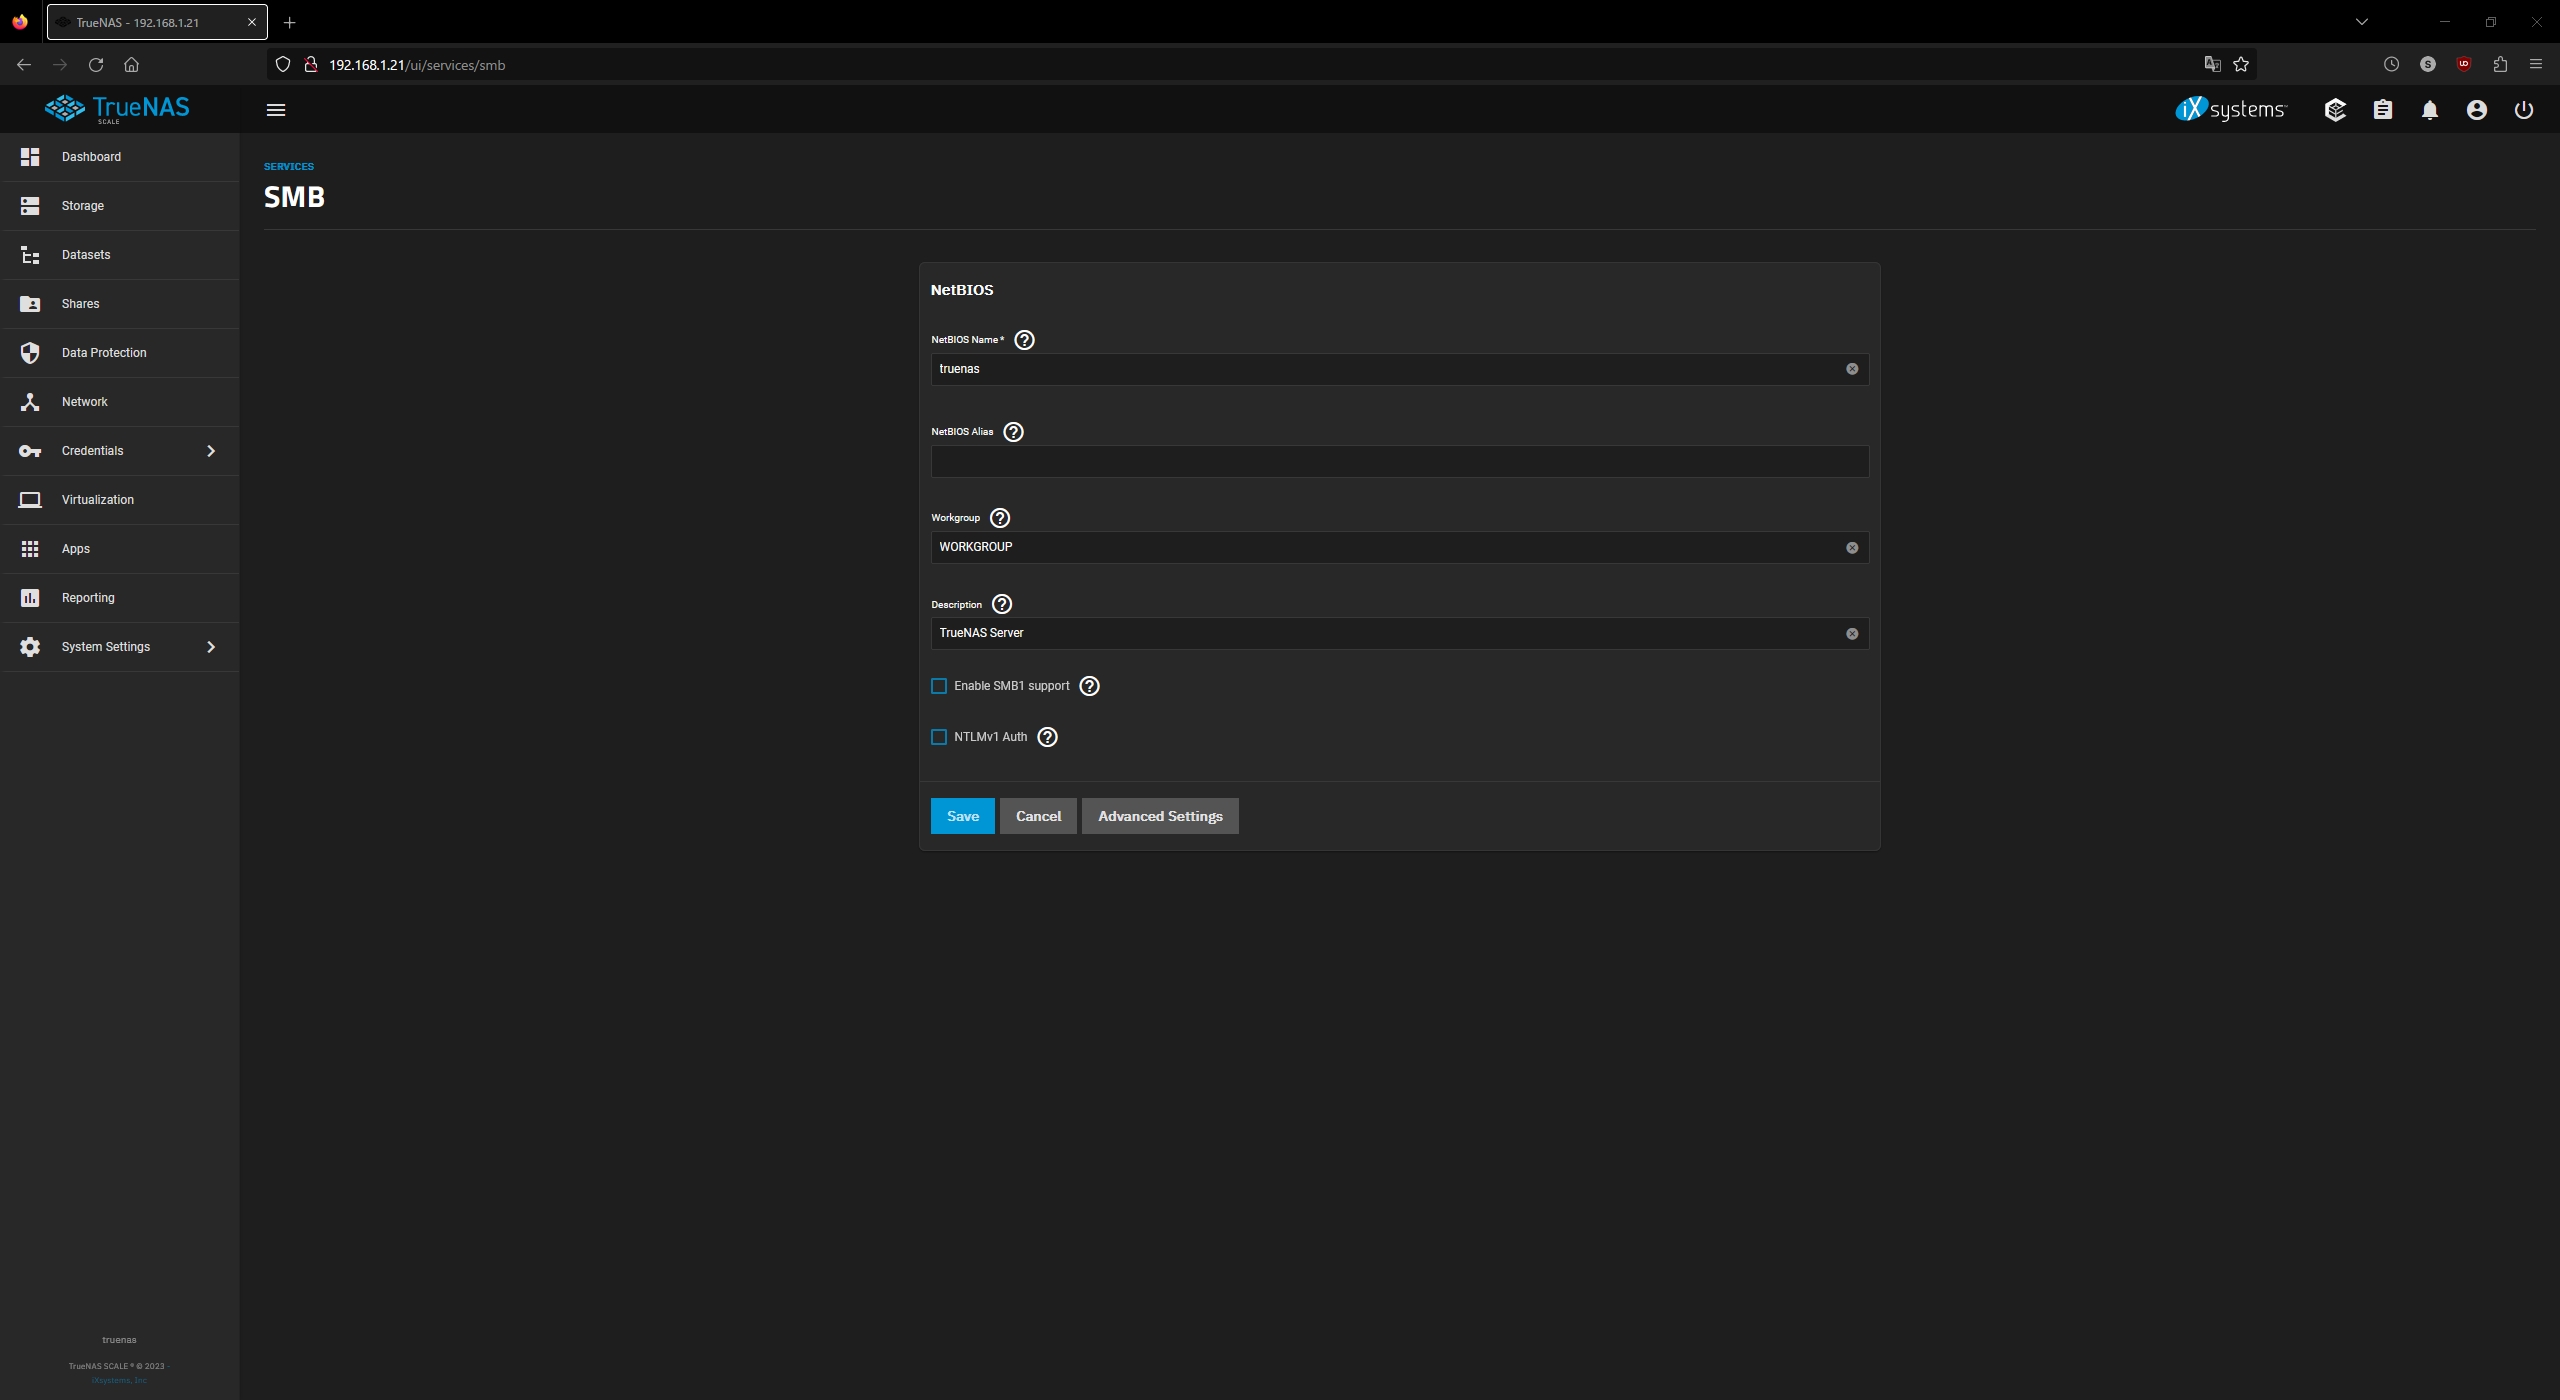The height and width of the screenshot is (1400, 2560).
Task: Toggle the sidebar with the hamburger menu
Action: [276, 110]
